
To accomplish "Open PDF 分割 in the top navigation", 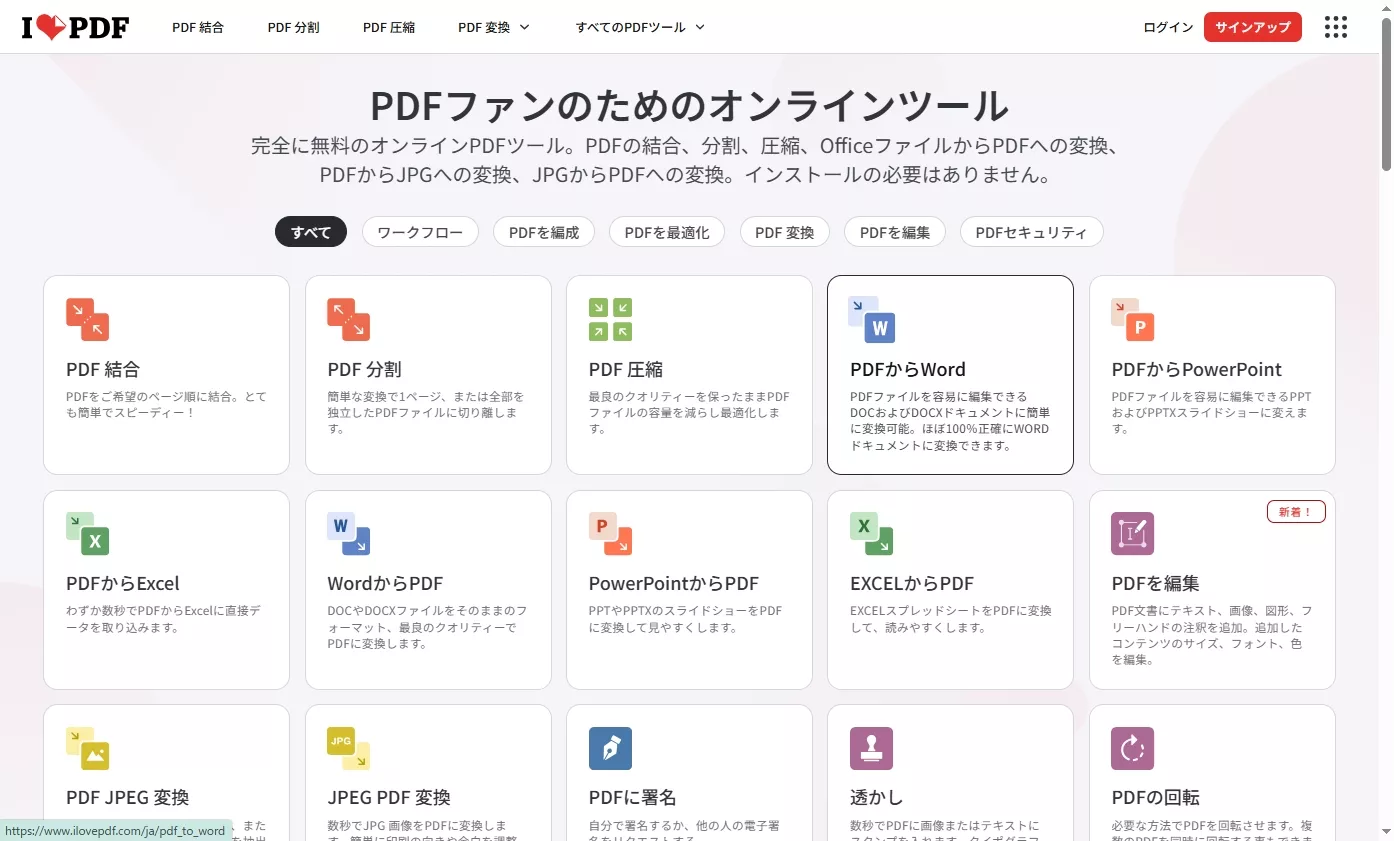I will click(x=293, y=27).
